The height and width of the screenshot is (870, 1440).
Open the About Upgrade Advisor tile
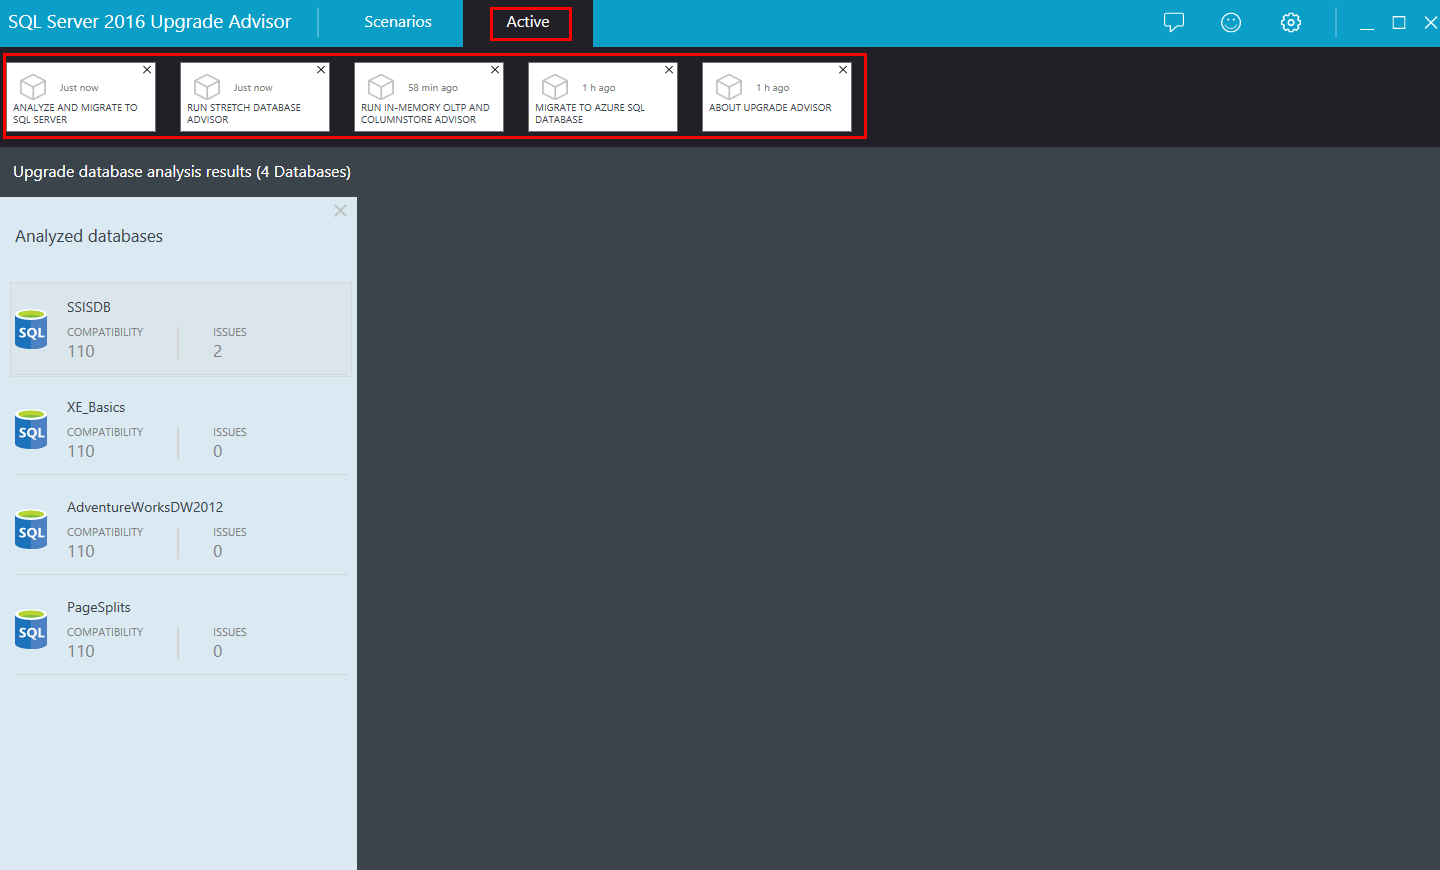coord(777,97)
